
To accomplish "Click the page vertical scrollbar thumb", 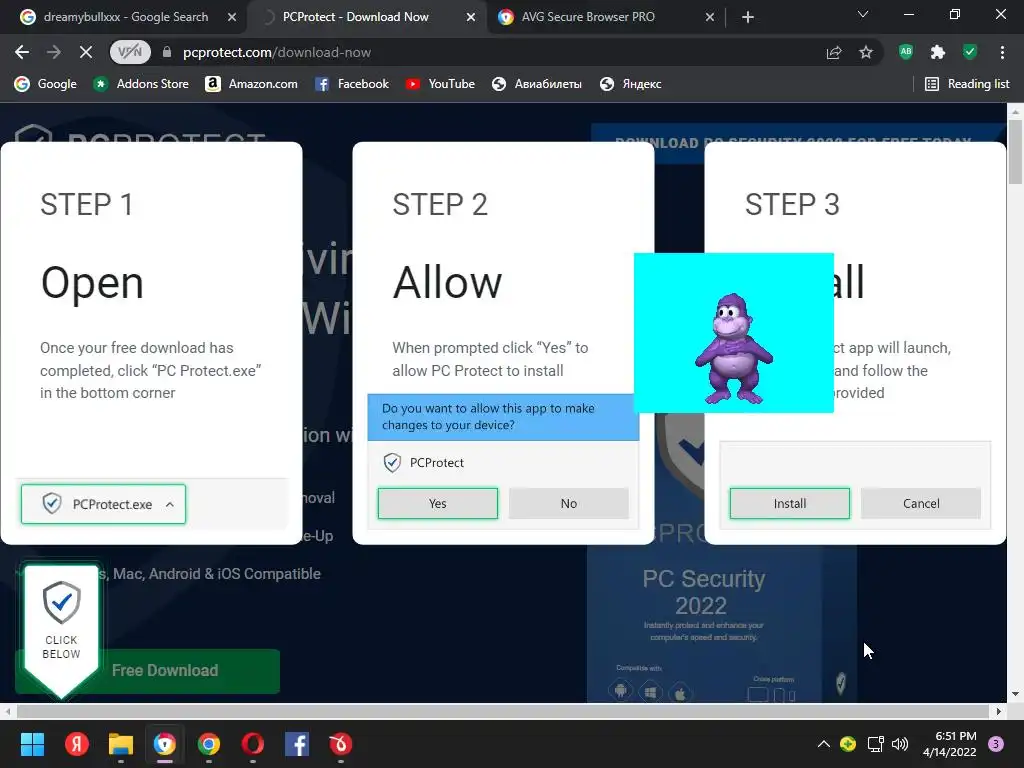I will [x=1016, y=152].
